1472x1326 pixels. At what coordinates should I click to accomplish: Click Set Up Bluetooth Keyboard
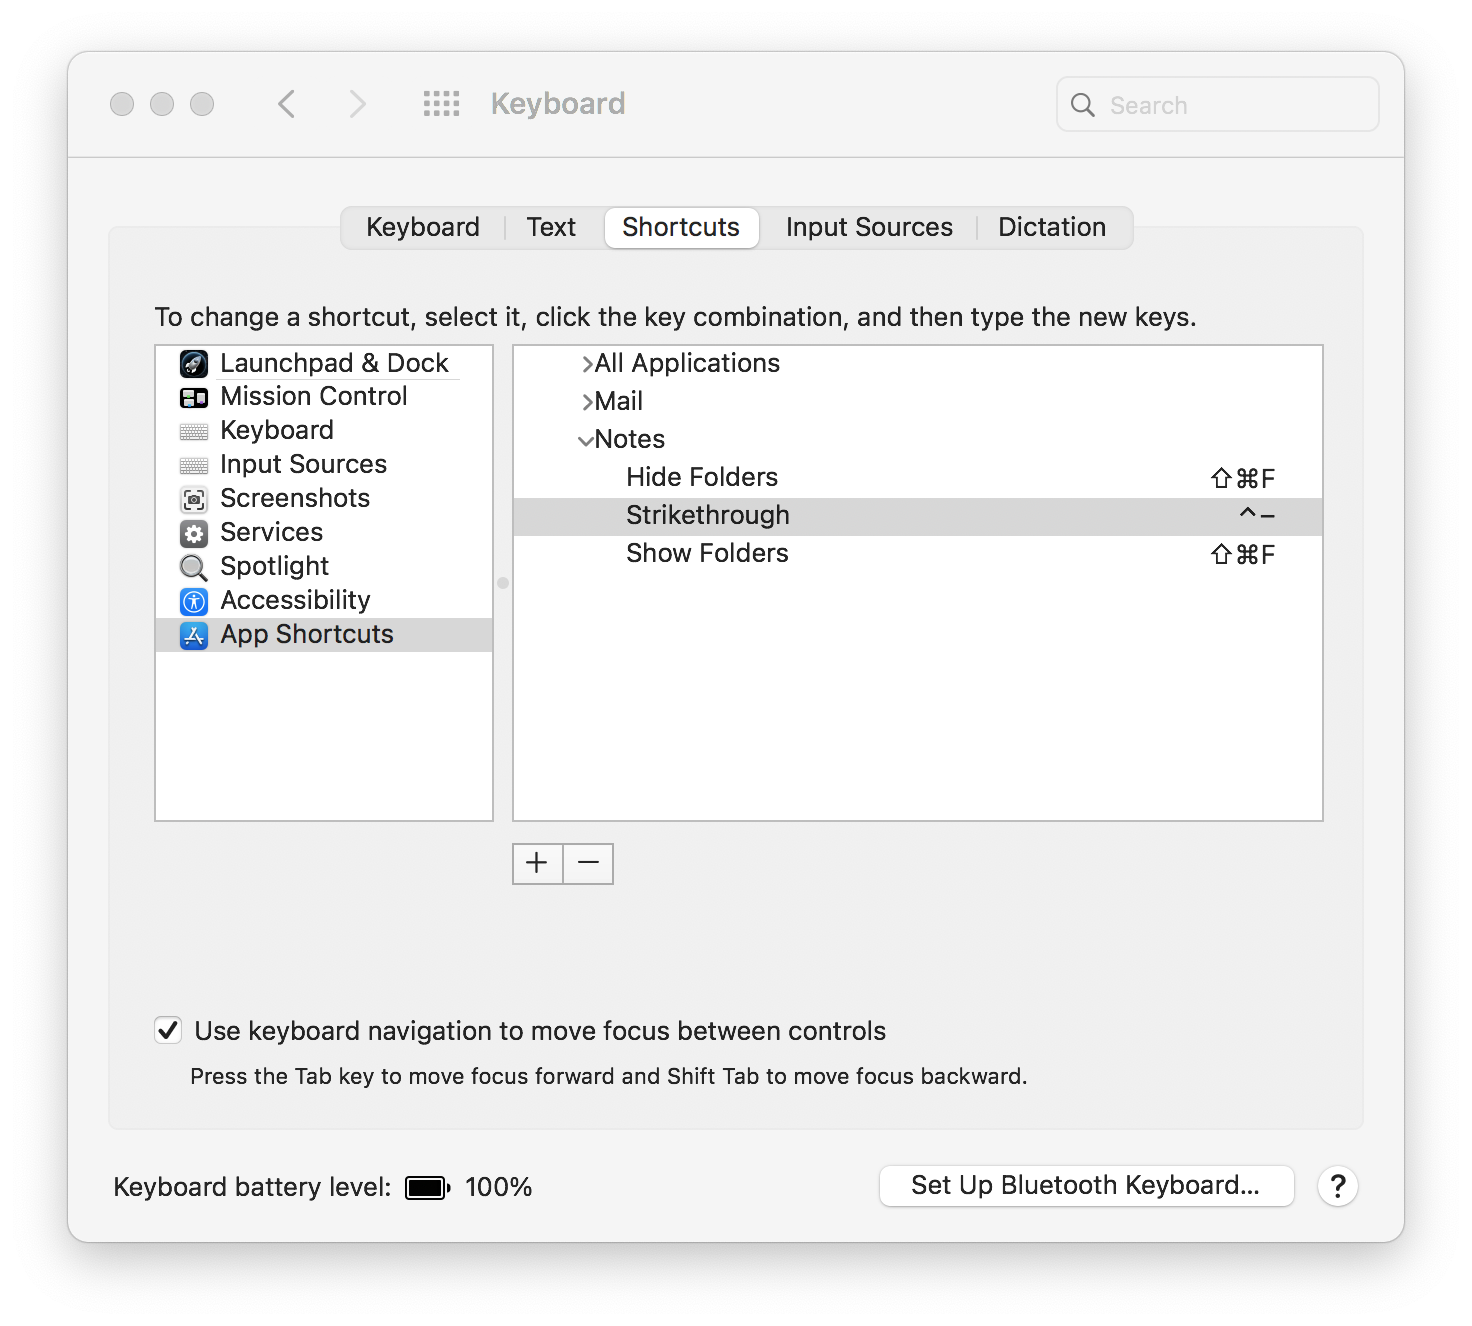[1086, 1186]
